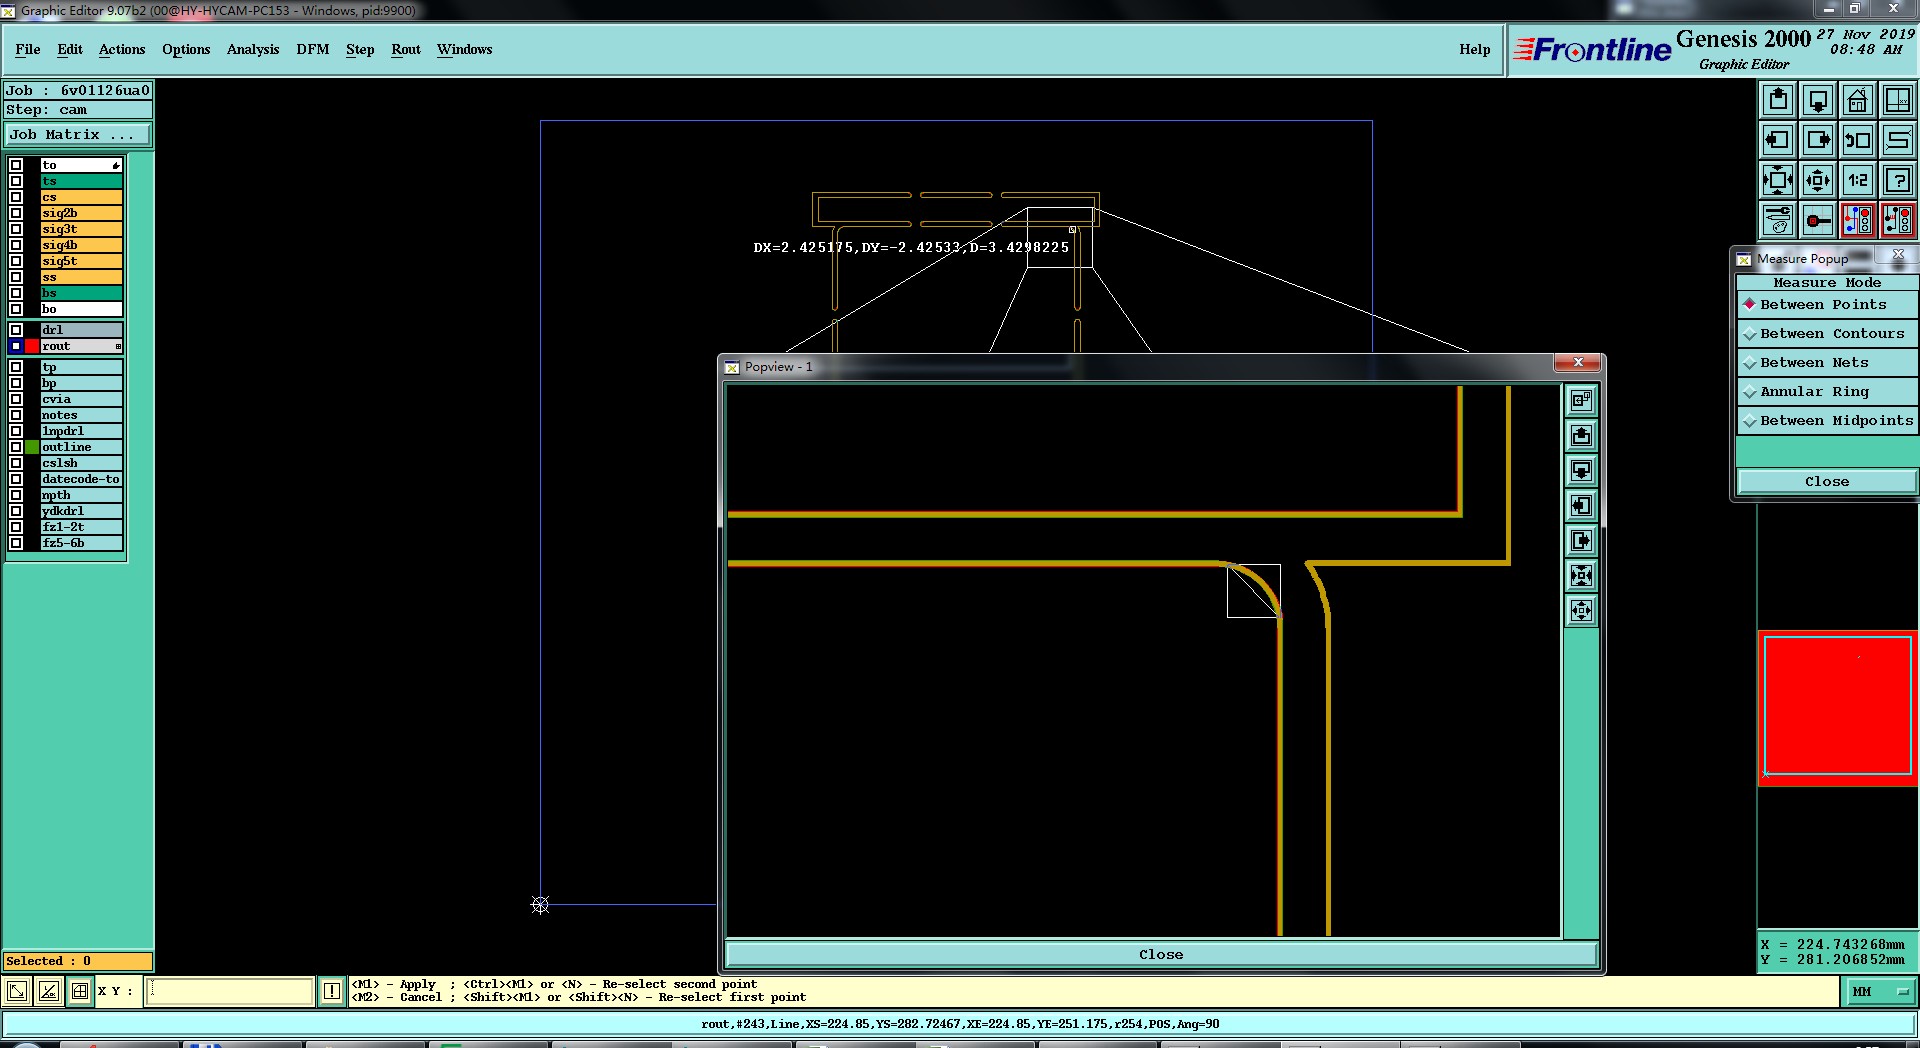Click the X Y coordinate input field
The image size is (1920, 1048).
230,991
